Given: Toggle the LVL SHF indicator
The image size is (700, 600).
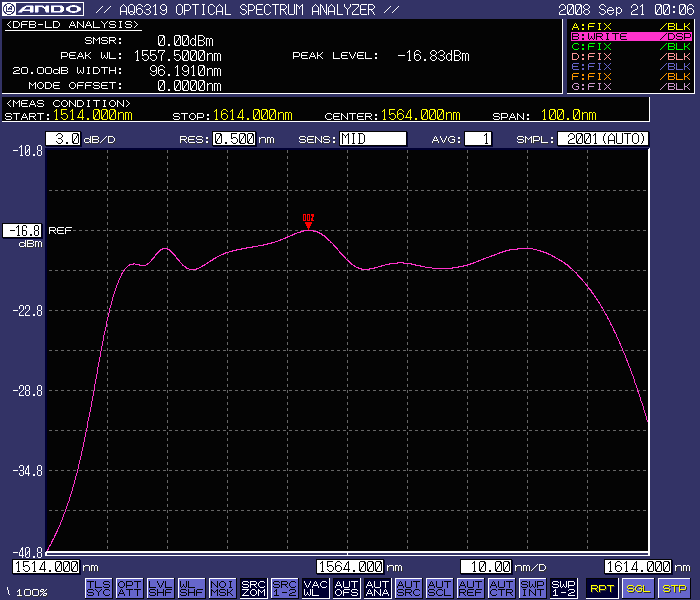Looking at the screenshot, I should pyautogui.click(x=160, y=588).
